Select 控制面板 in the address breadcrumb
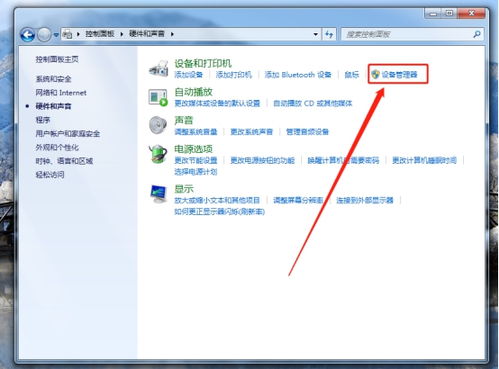The height and width of the screenshot is (369, 499). coord(100,34)
